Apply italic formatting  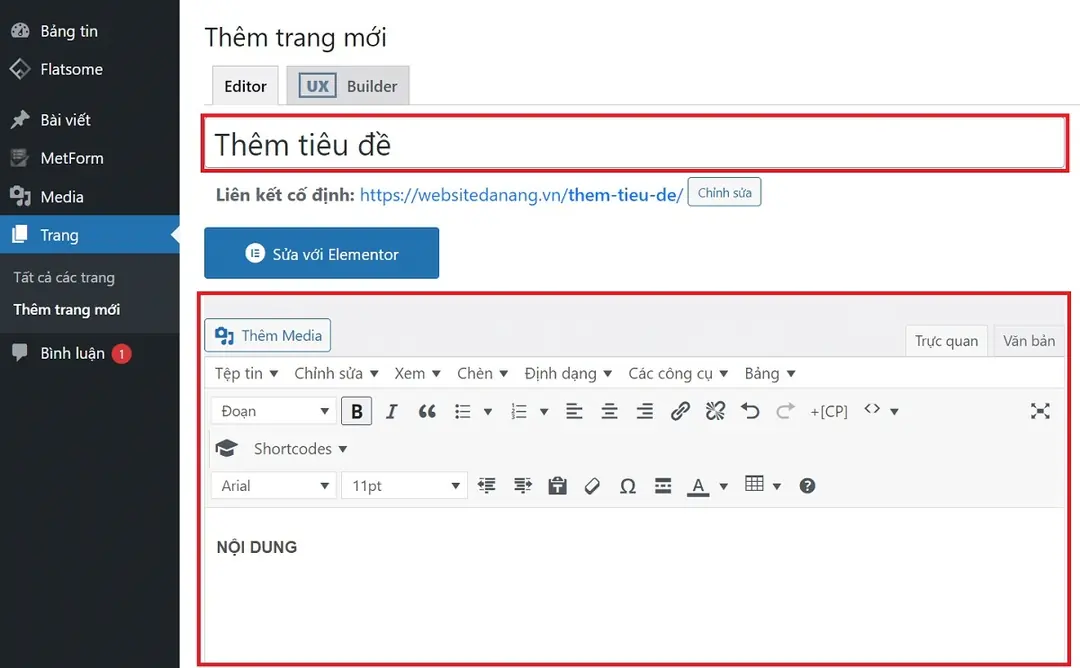392,410
